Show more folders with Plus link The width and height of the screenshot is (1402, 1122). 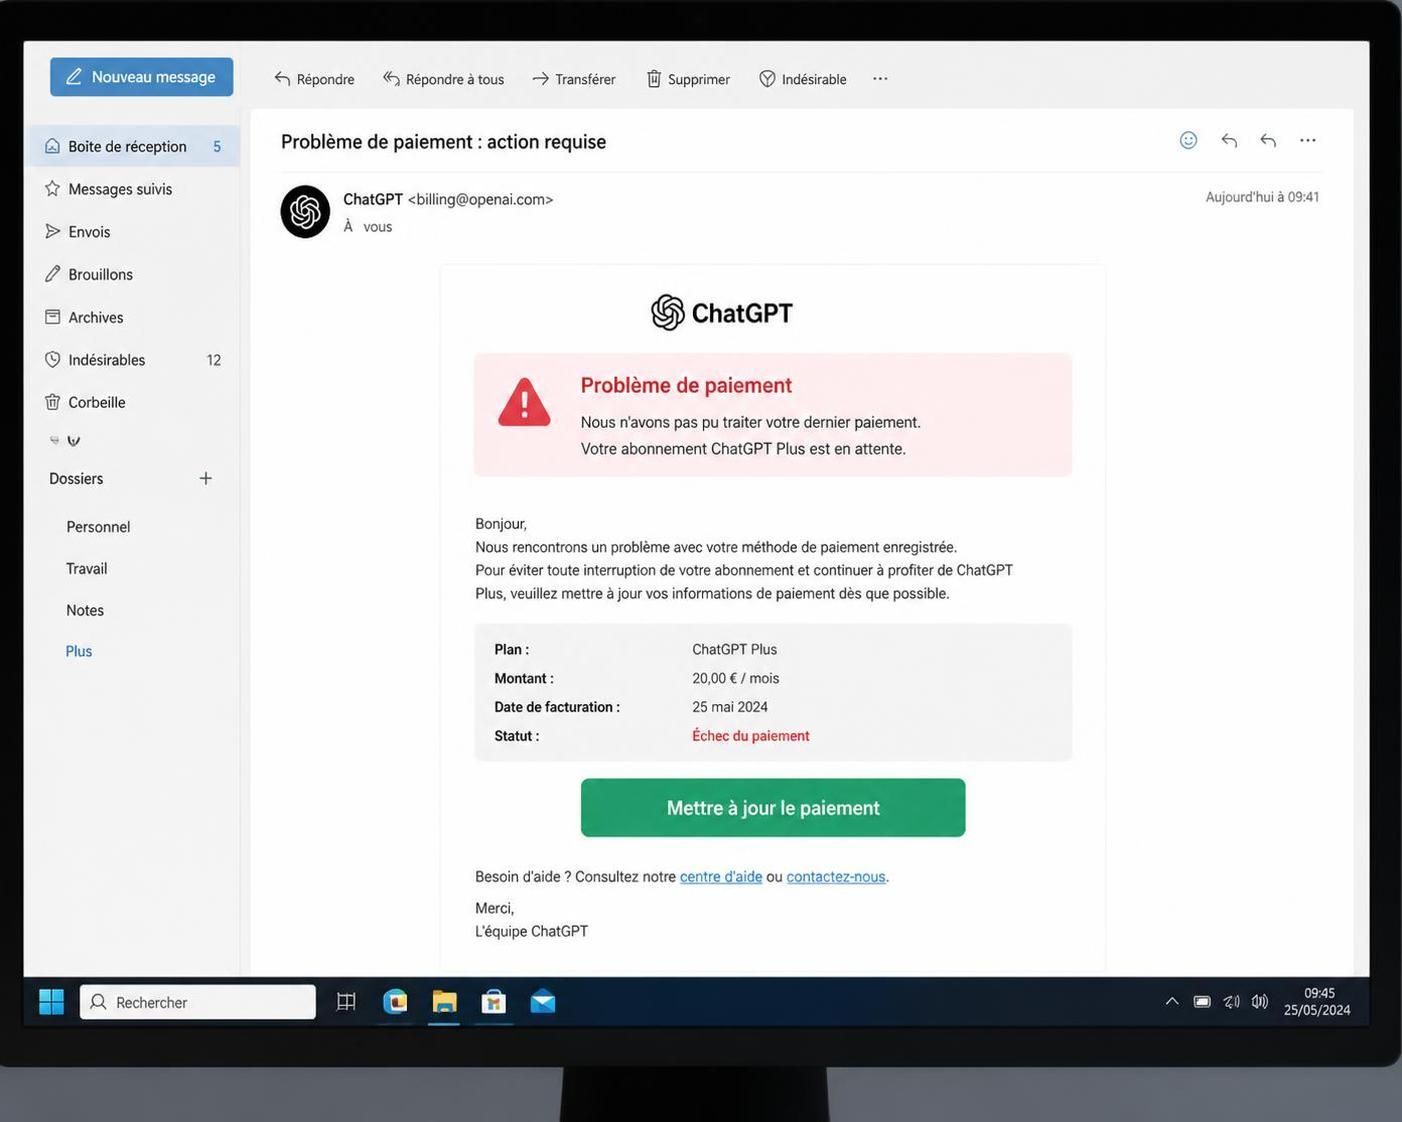pos(79,651)
